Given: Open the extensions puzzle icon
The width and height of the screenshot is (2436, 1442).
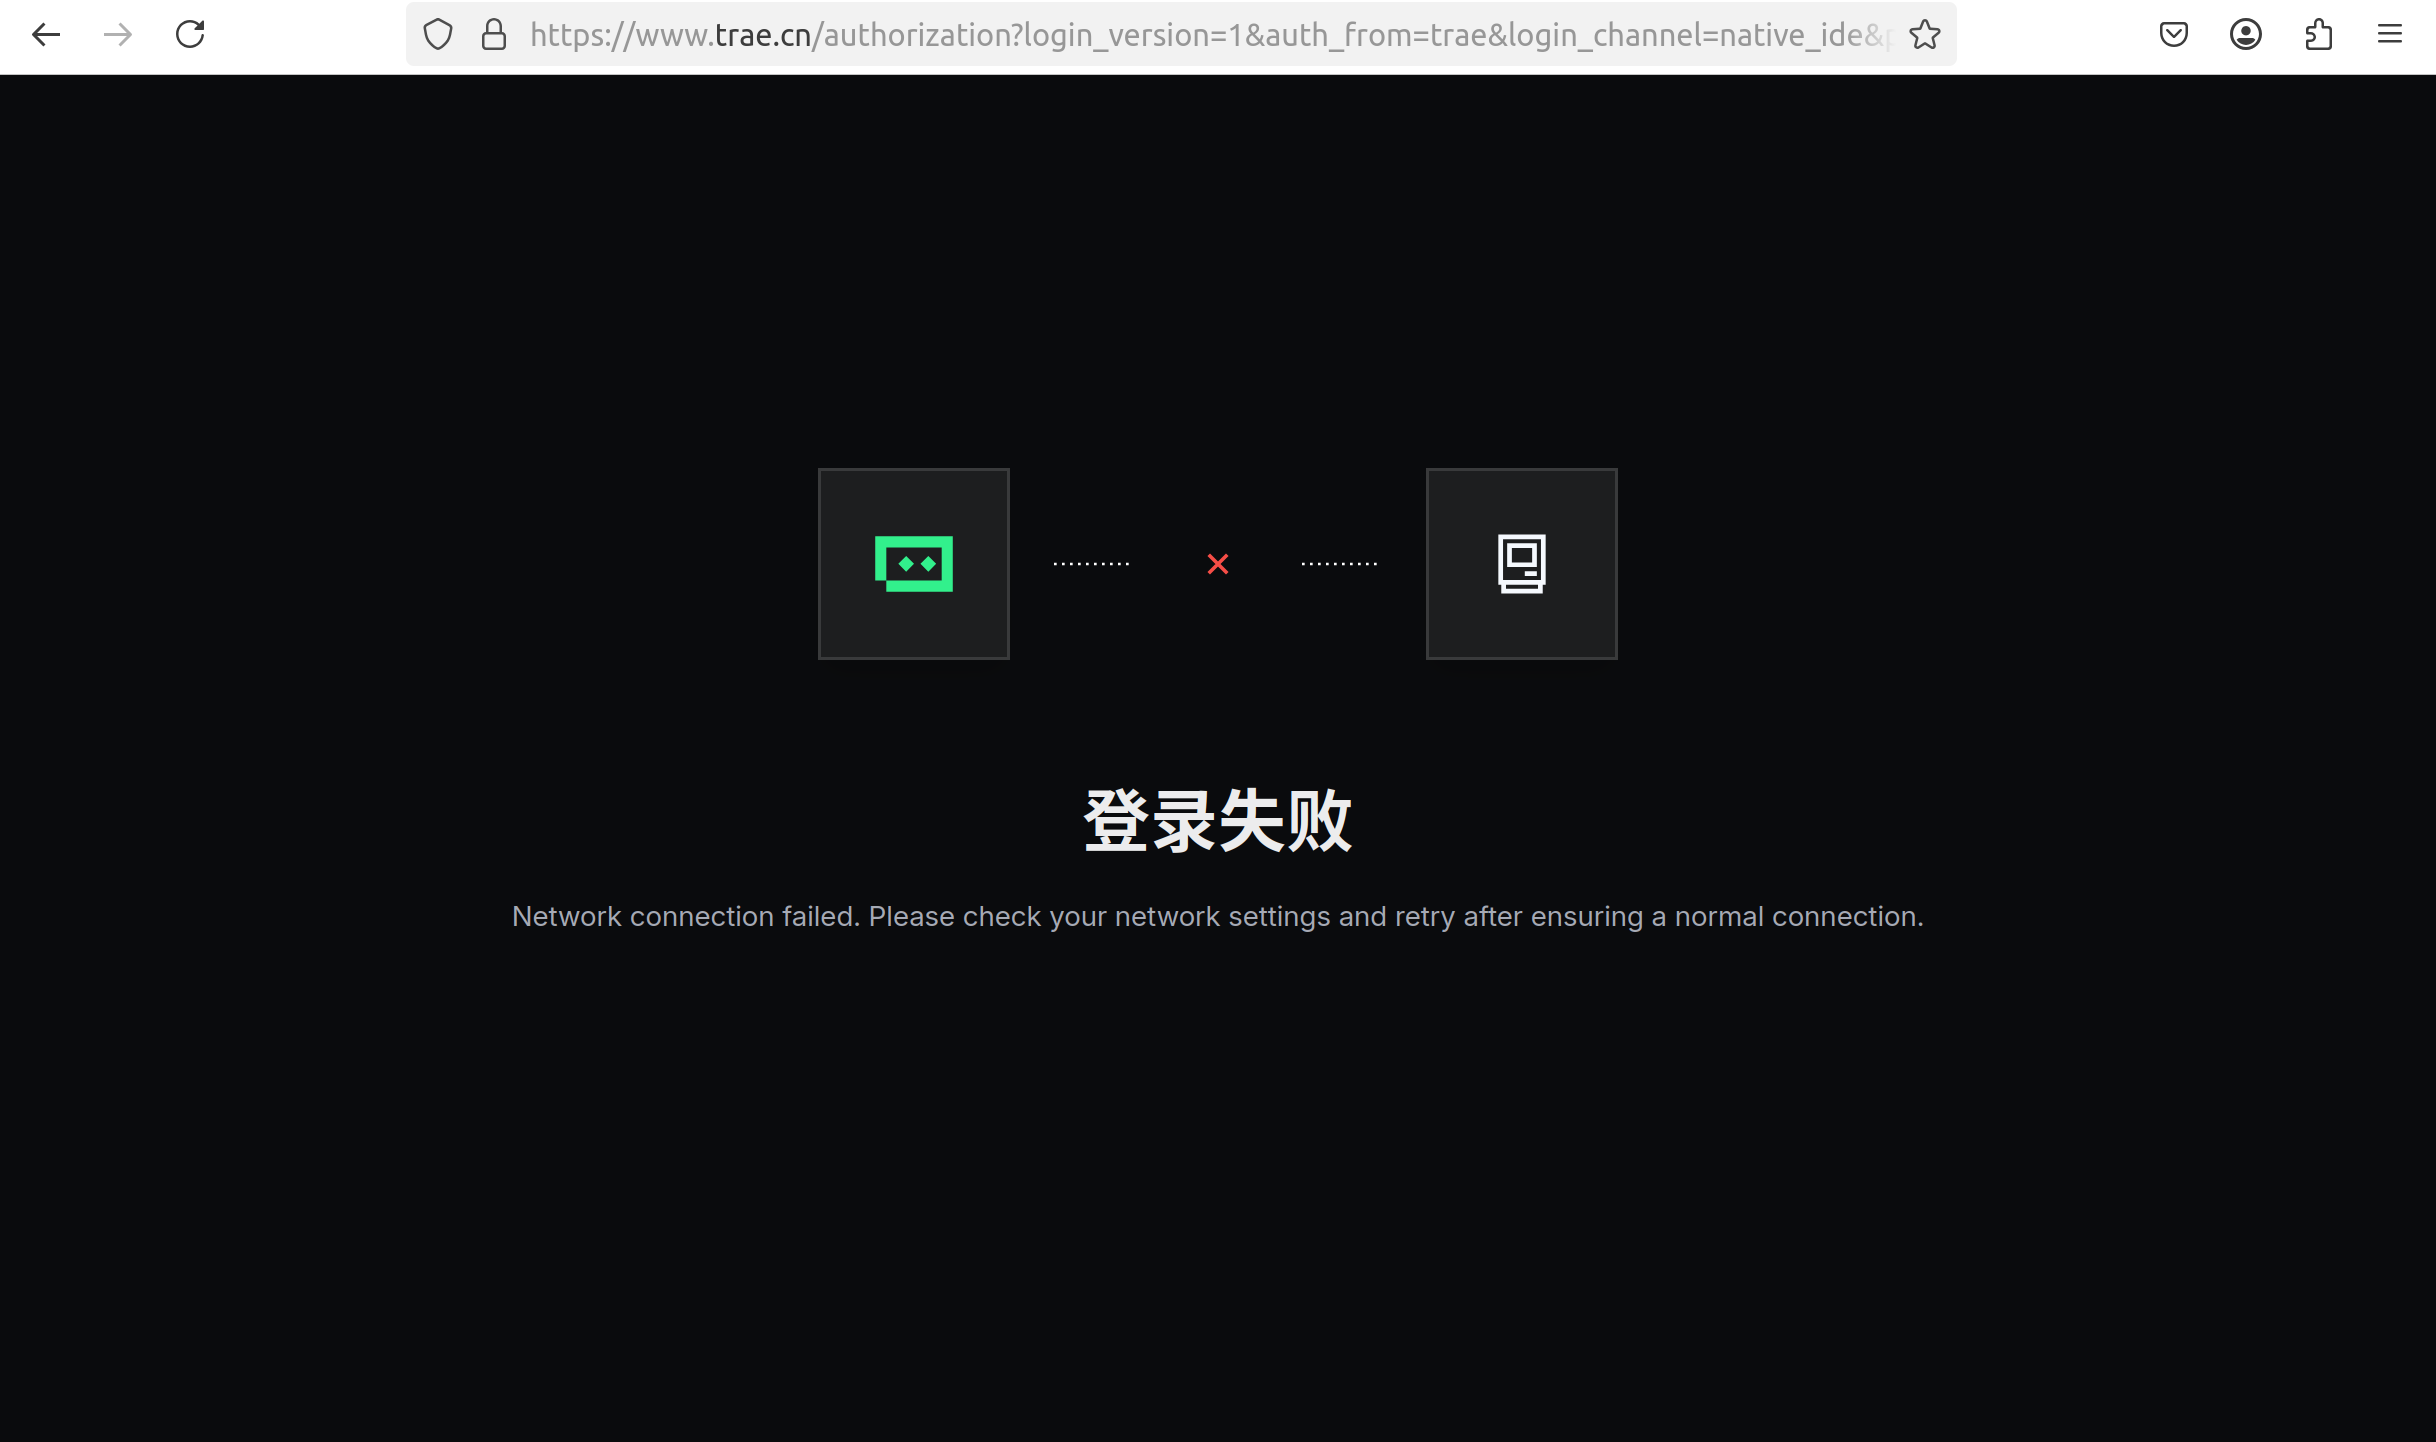Looking at the screenshot, I should (x=2318, y=35).
